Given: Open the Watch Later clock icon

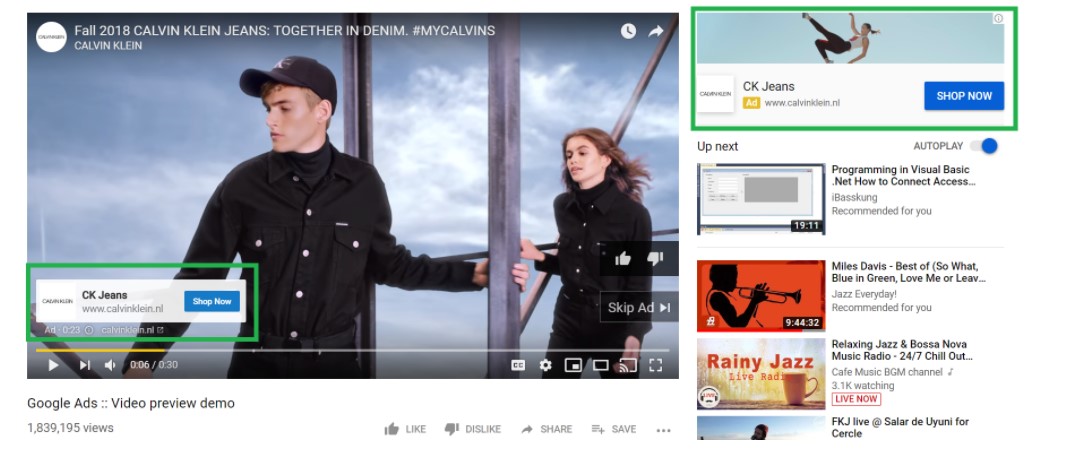Looking at the screenshot, I should [628, 31].
